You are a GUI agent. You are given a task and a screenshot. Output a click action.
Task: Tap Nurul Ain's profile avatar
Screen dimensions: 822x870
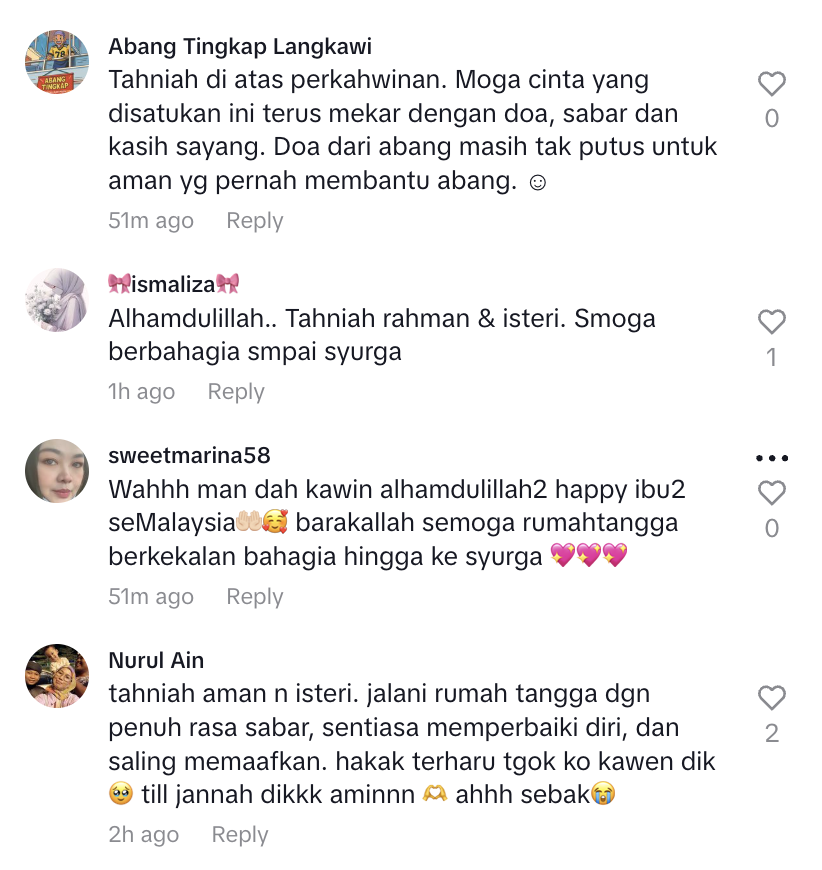pyautogui.click(x=57, y=676)
